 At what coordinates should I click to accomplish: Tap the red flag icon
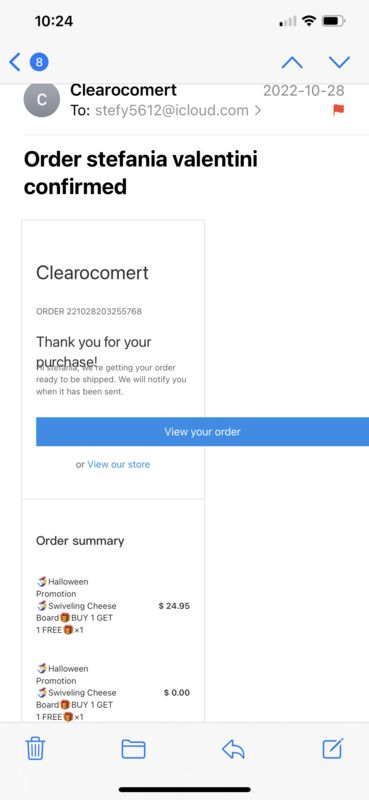pos(338,110)
